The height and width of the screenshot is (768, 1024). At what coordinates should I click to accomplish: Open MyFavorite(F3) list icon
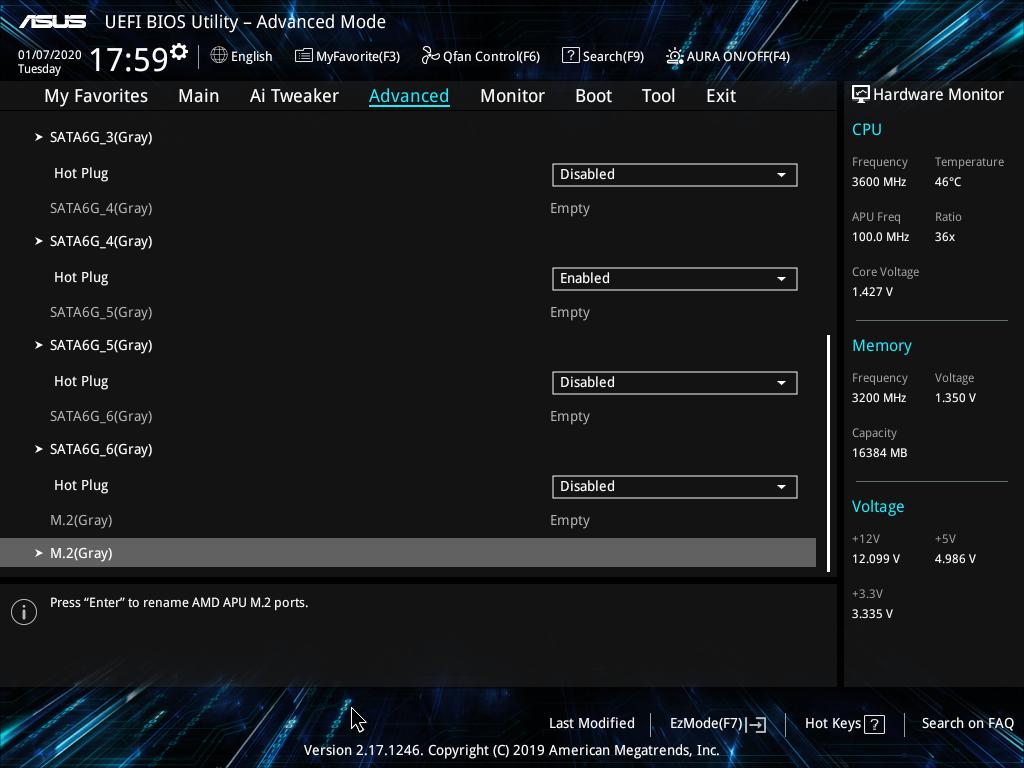pos(303,56)
